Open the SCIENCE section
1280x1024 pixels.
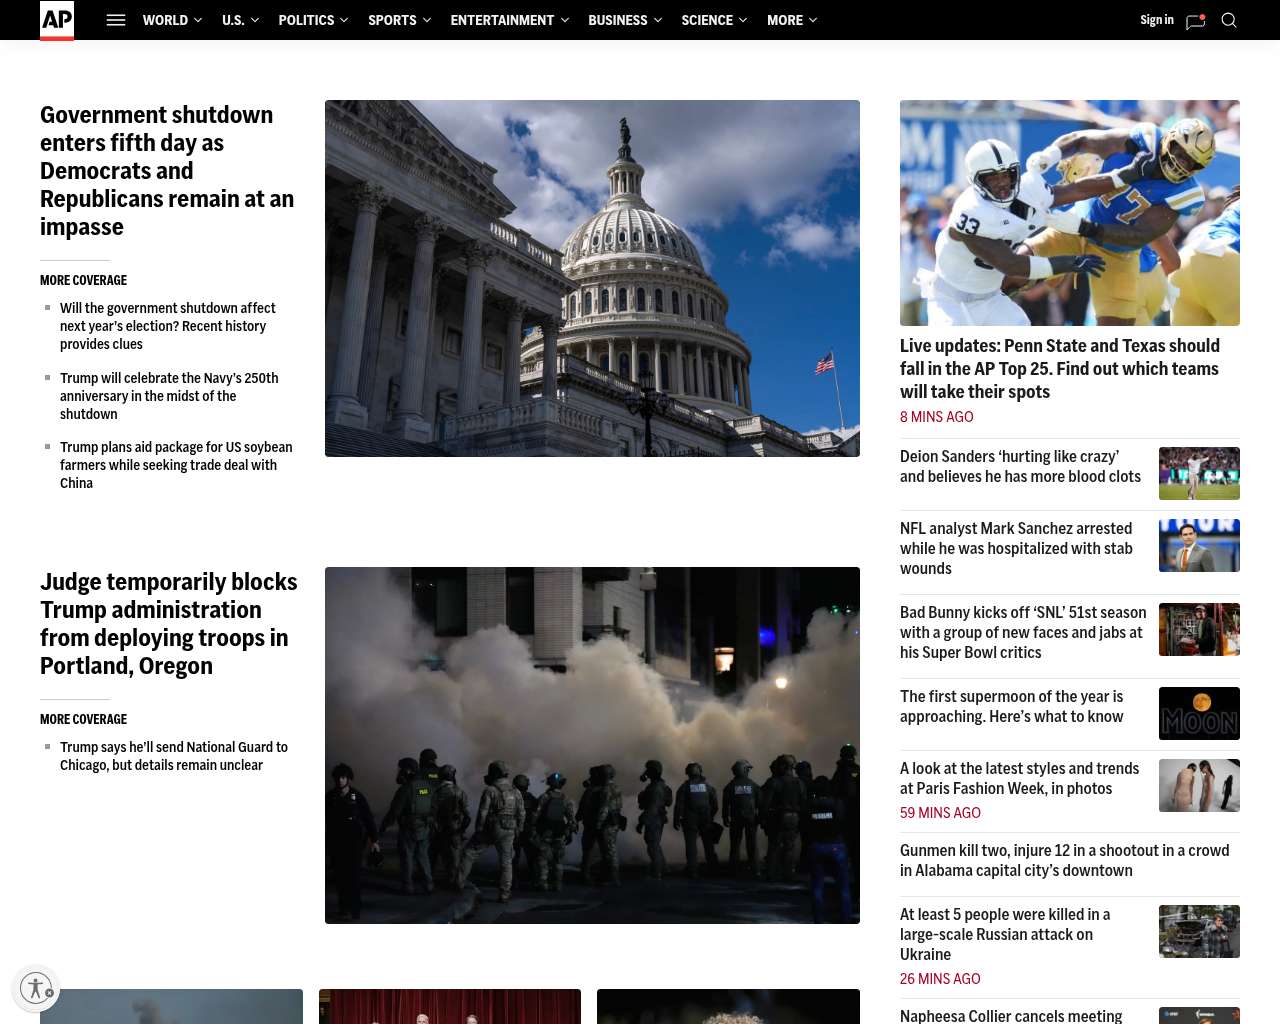[x=707, y=20]
